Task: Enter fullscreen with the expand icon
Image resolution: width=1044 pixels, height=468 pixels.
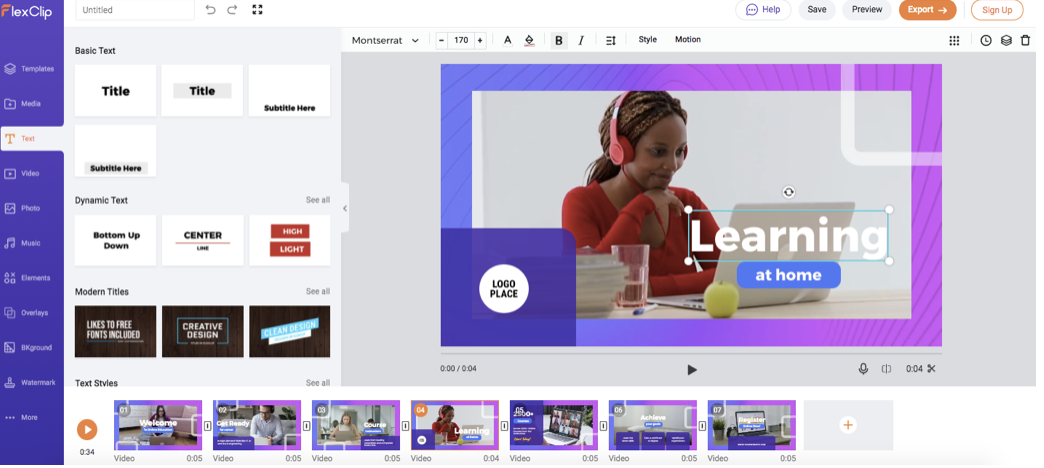Action: (258, 10)
